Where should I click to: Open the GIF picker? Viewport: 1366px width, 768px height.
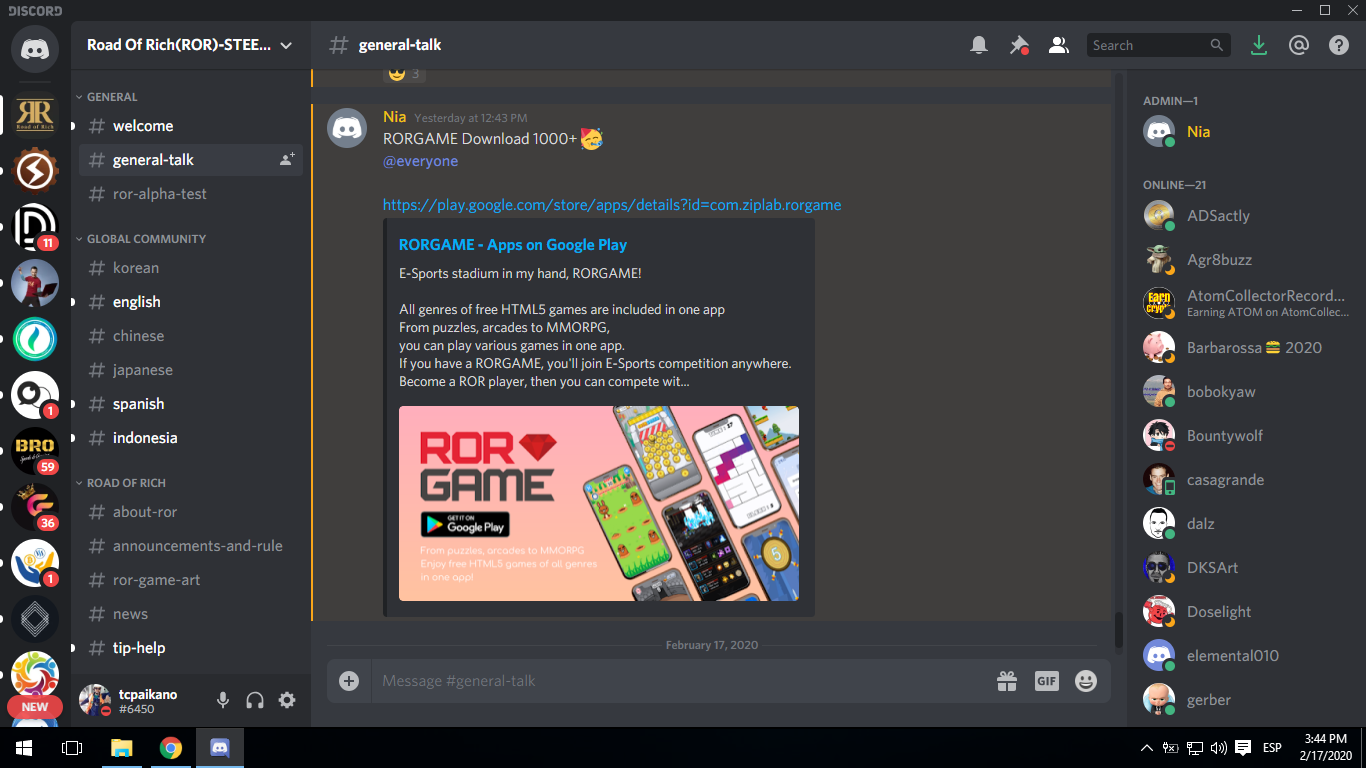tap(1046, 681)
